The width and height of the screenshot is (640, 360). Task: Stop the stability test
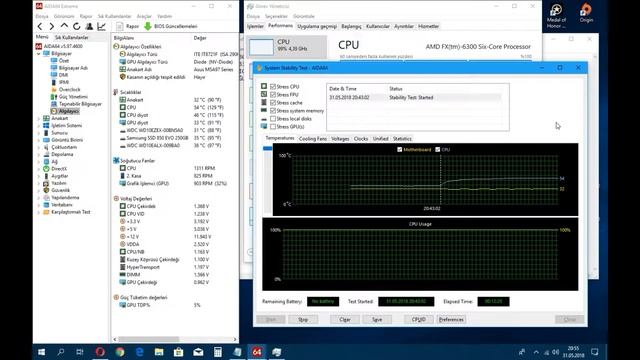pos(303,320)
